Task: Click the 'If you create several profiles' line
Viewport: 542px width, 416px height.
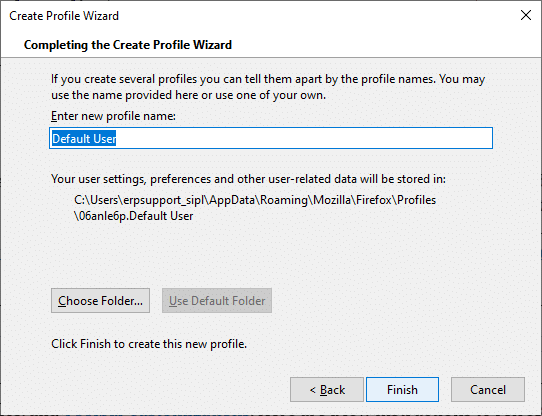Action: click(x=268, y=79)
